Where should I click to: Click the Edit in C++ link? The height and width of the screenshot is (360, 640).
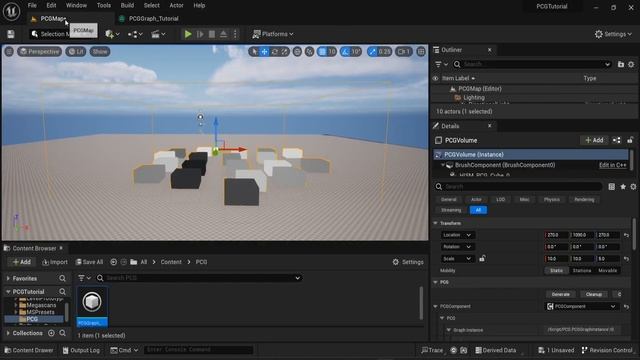(x=613, y=165)
